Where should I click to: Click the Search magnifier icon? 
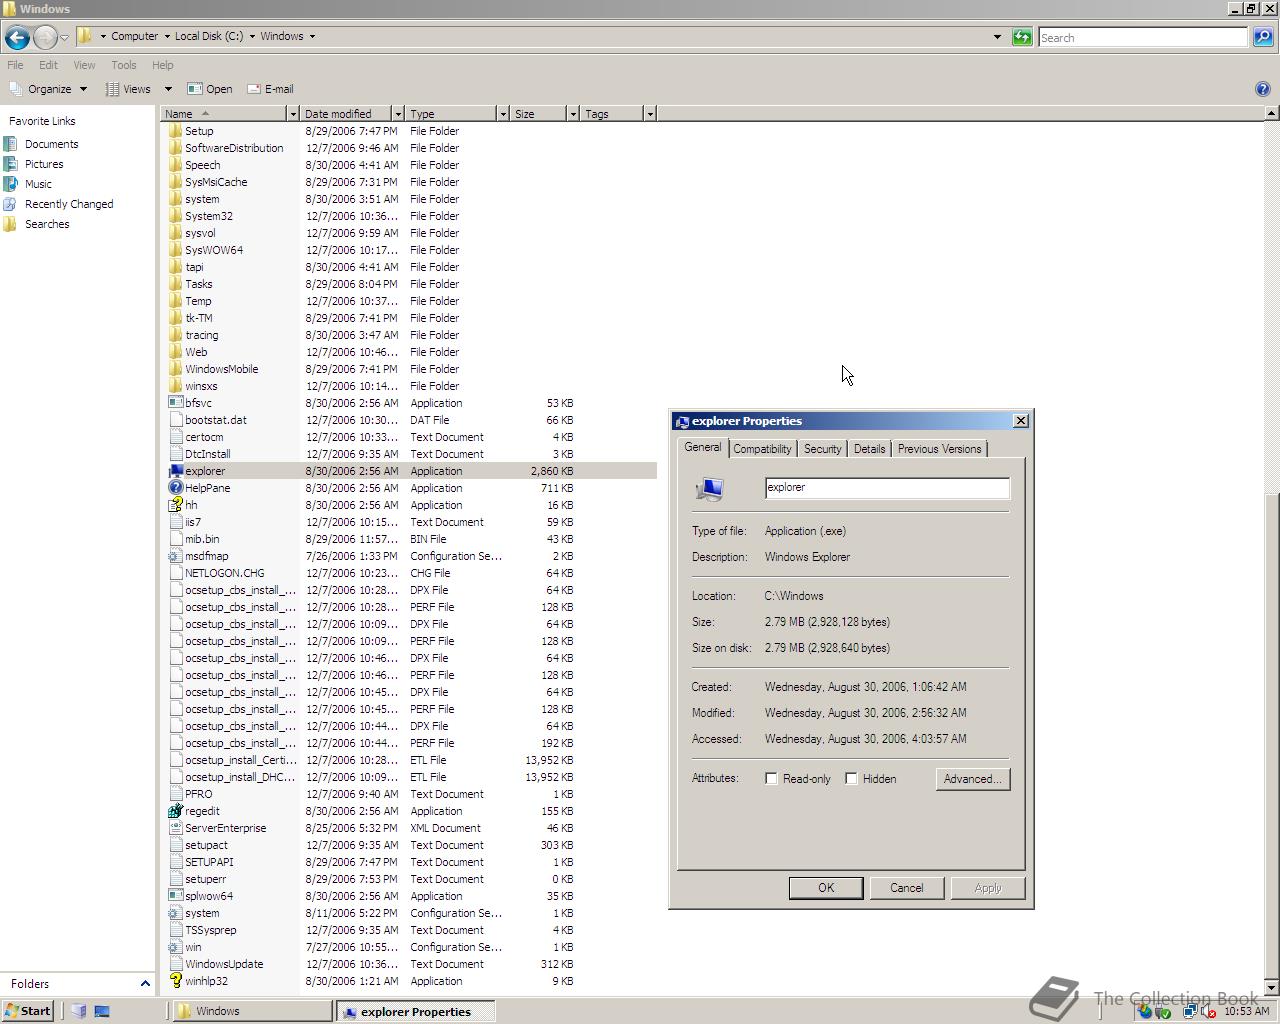click(x=1262, y=37)
